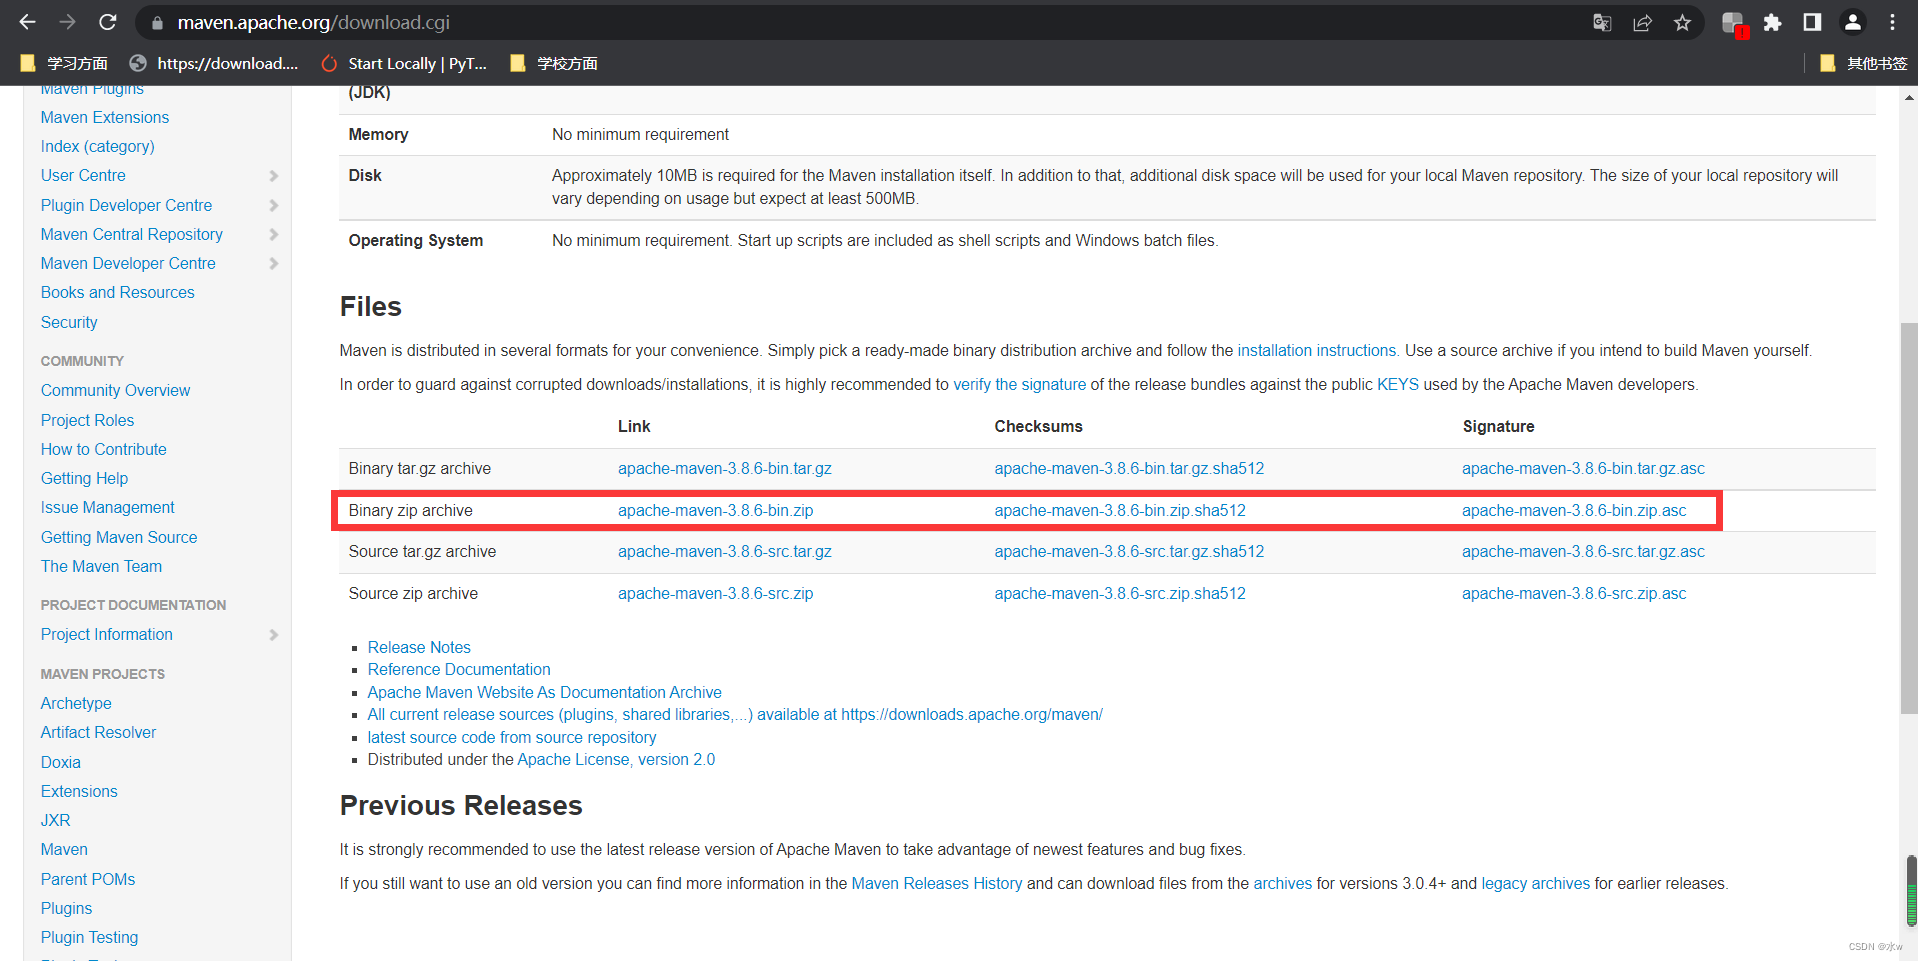
Task: Open Apache License, version 2.0 link
Action: coord(616,759)
